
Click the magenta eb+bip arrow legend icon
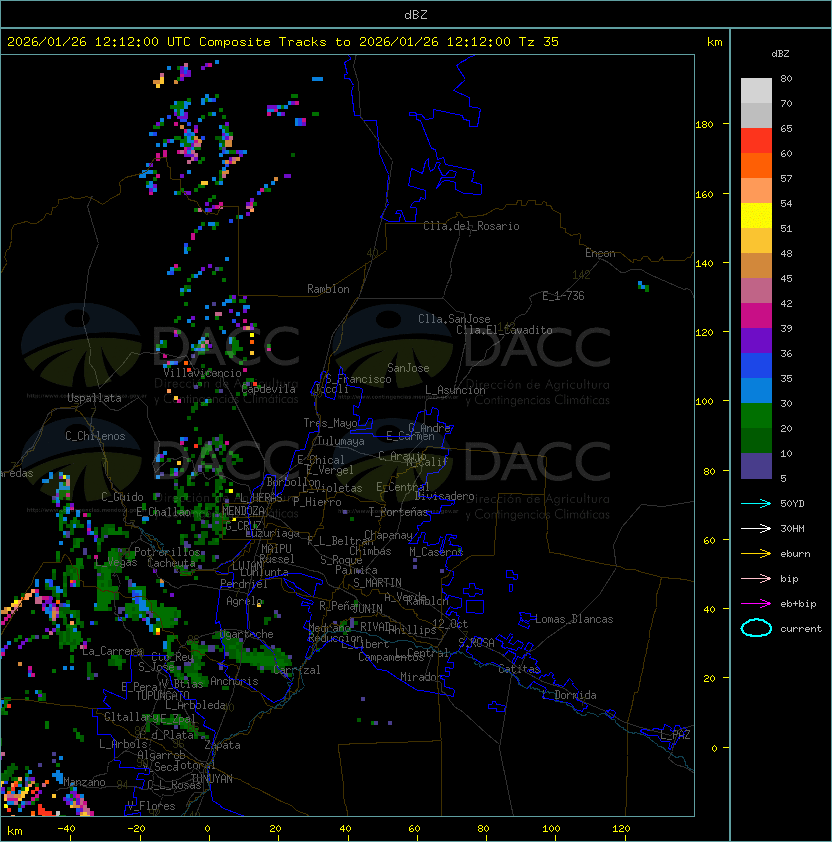[x=756, y=604]
